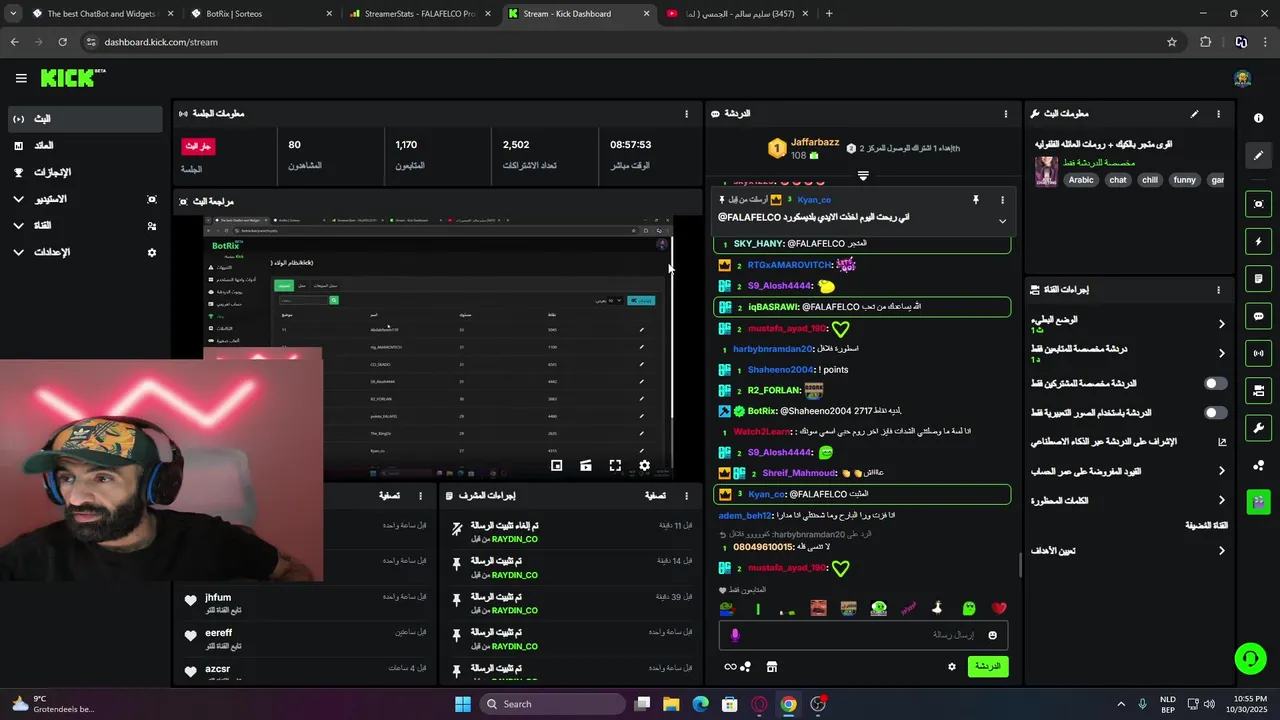This screenshot has height=720, width=1280.
Task: Open Microsoft Edge from the taskbar
Action: [701, 704]
